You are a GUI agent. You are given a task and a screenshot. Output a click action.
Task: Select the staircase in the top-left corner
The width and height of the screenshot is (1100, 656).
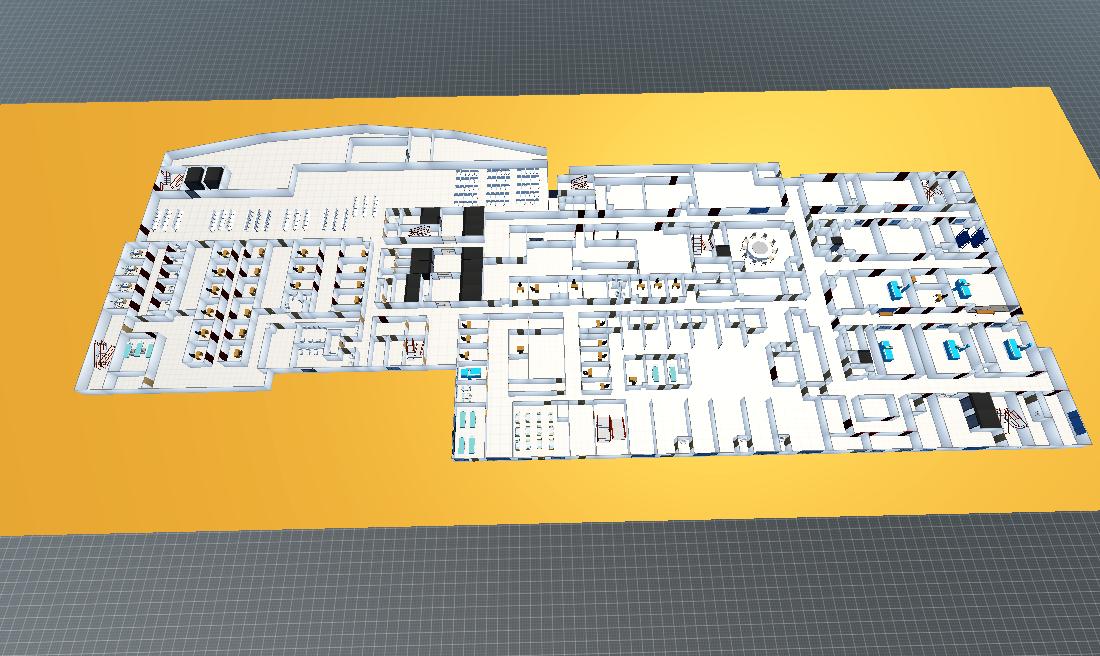click(172, 182)
